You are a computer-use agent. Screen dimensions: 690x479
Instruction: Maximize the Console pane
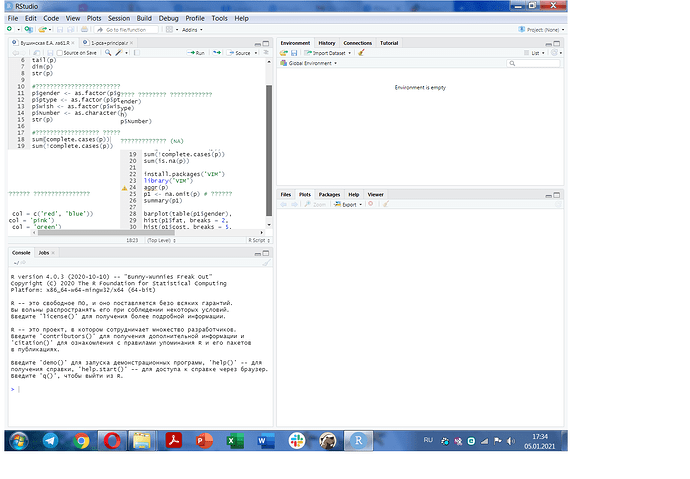(266, 253)
